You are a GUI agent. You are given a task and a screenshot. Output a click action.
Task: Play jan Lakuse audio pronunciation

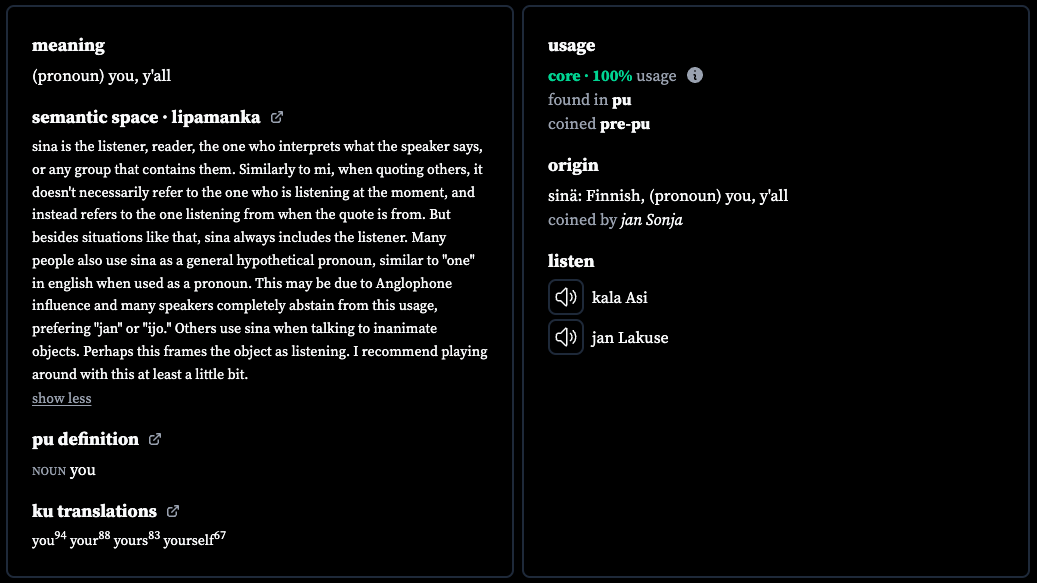point(565,337)
